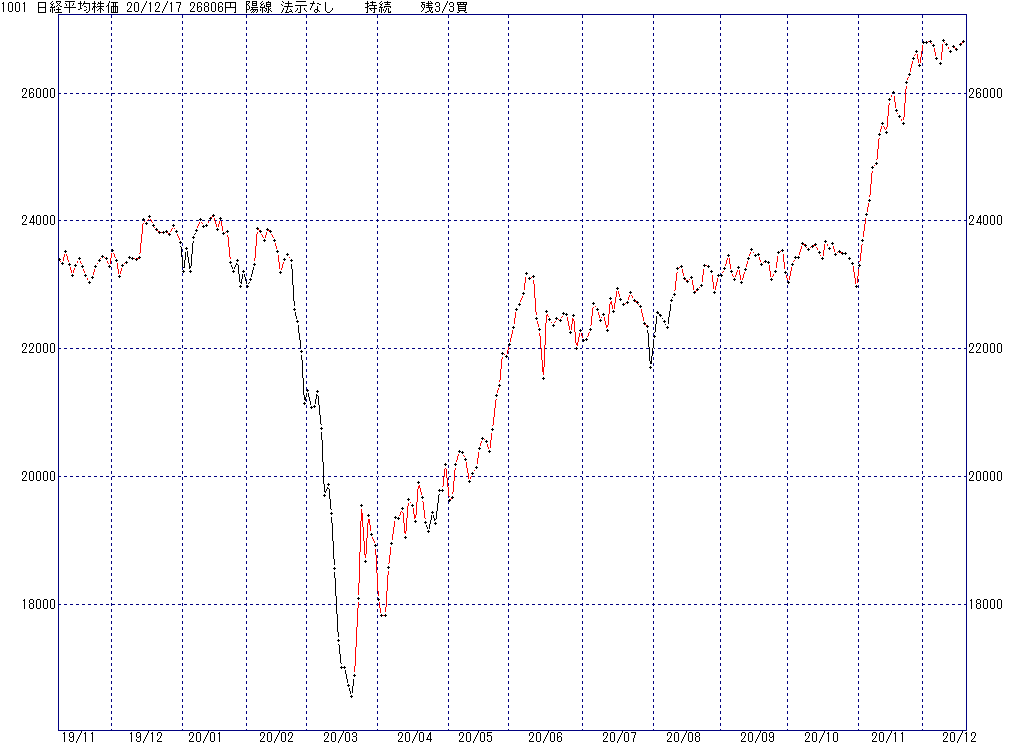Image resolution: width=1024 pixels, height=745 pixels.
Task: Select the 19/11 label on time axis
Action: (77, 737)
